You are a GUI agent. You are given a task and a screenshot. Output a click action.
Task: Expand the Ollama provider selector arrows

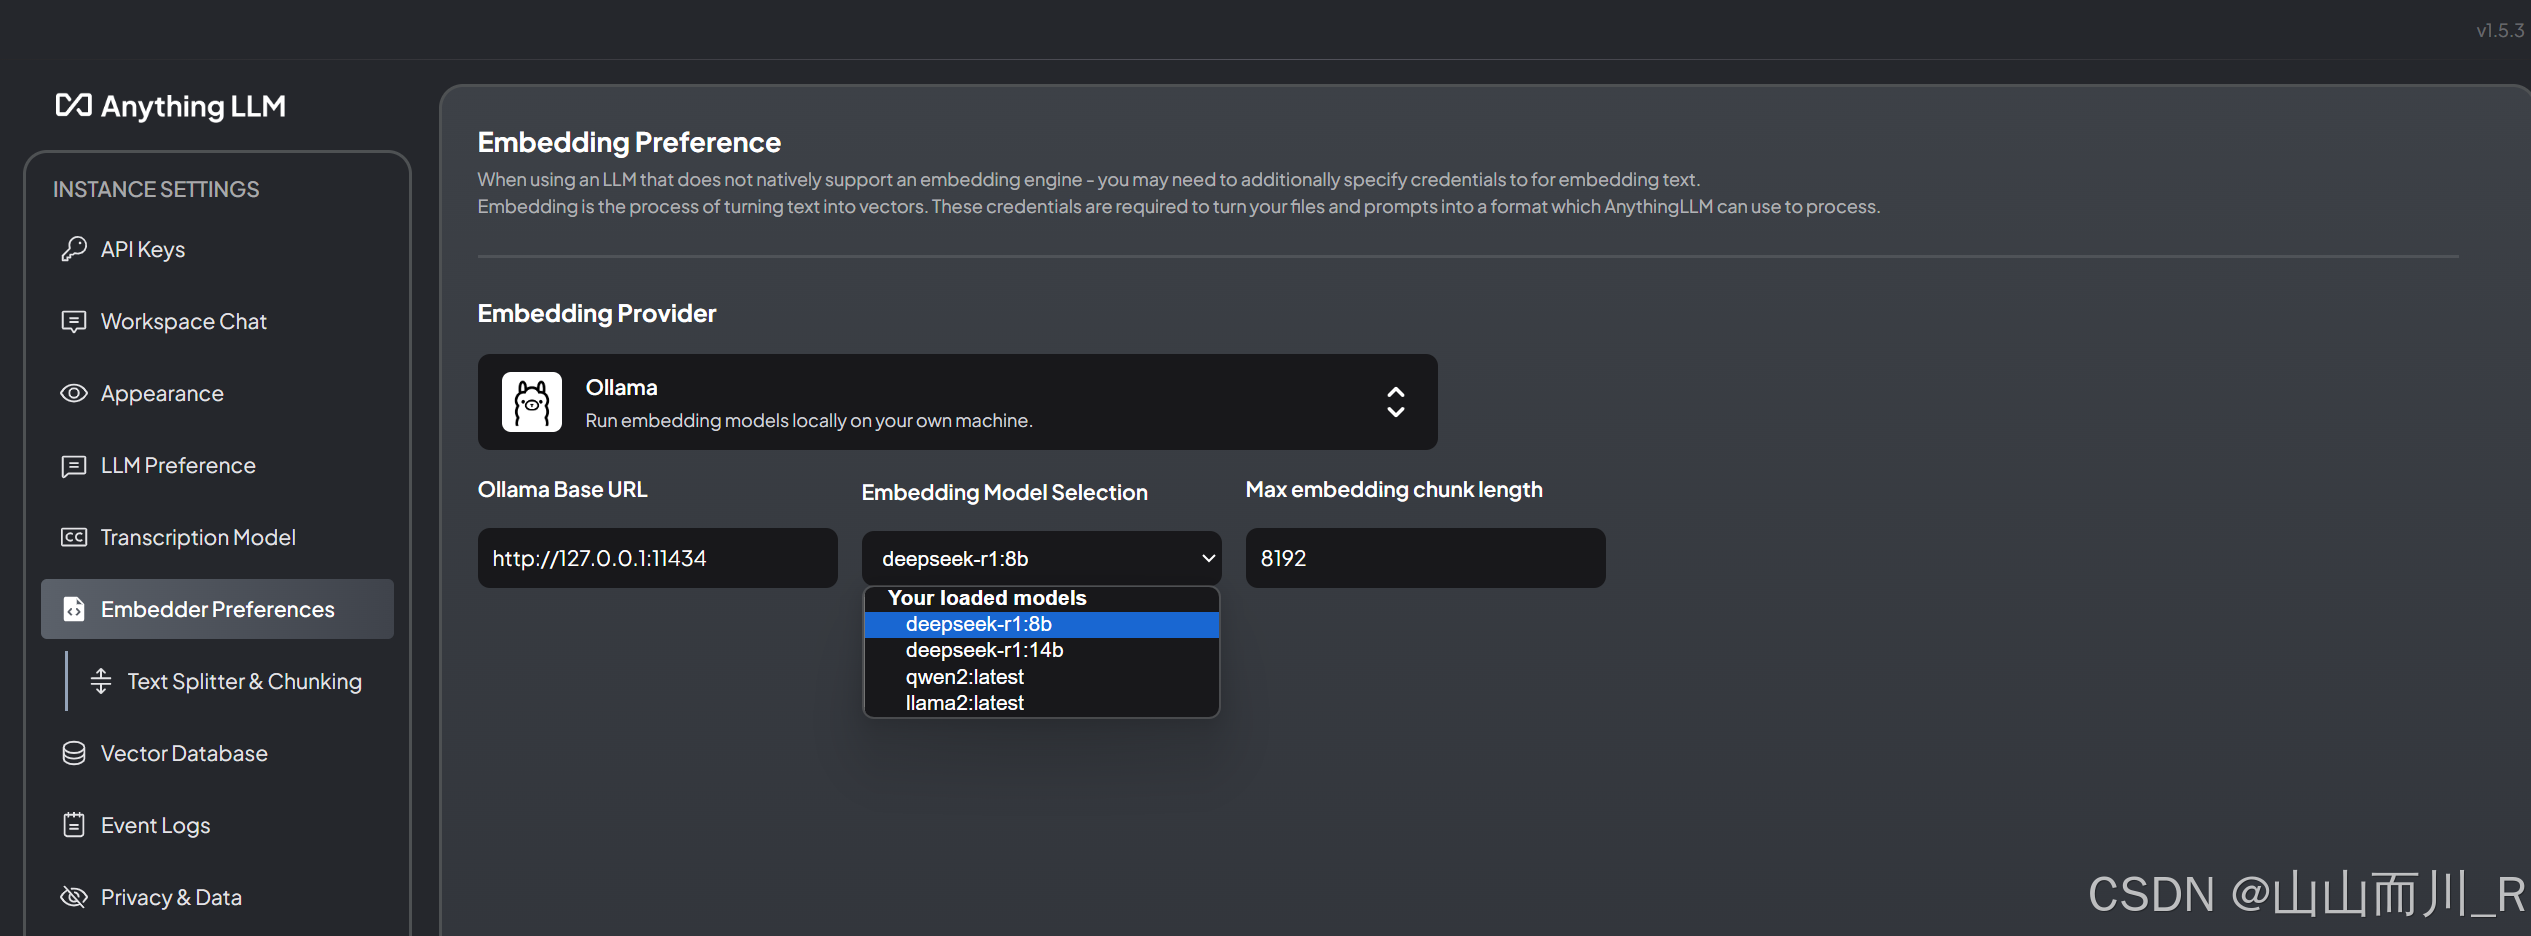pos(1396,402)
